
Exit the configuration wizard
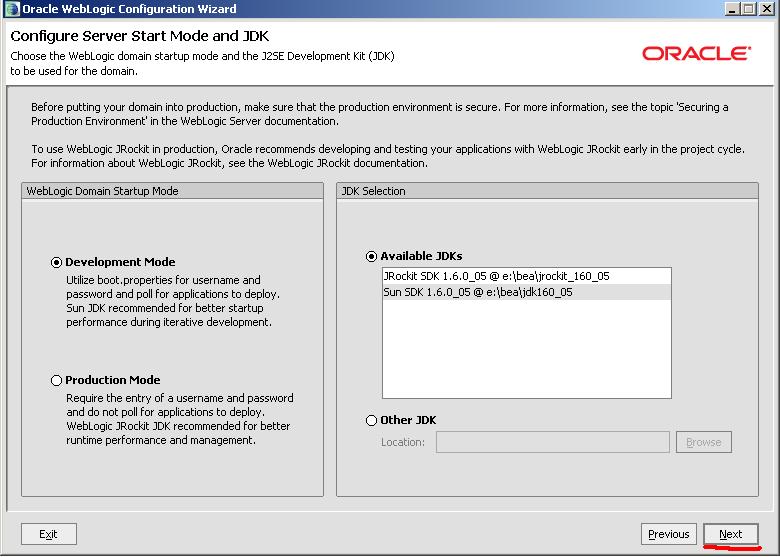pos(49,534)
